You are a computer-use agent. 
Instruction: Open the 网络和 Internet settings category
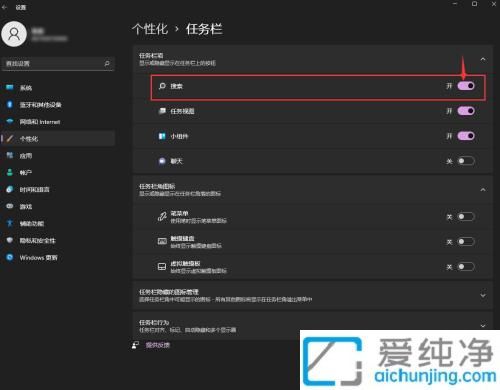tap(58, 122)
